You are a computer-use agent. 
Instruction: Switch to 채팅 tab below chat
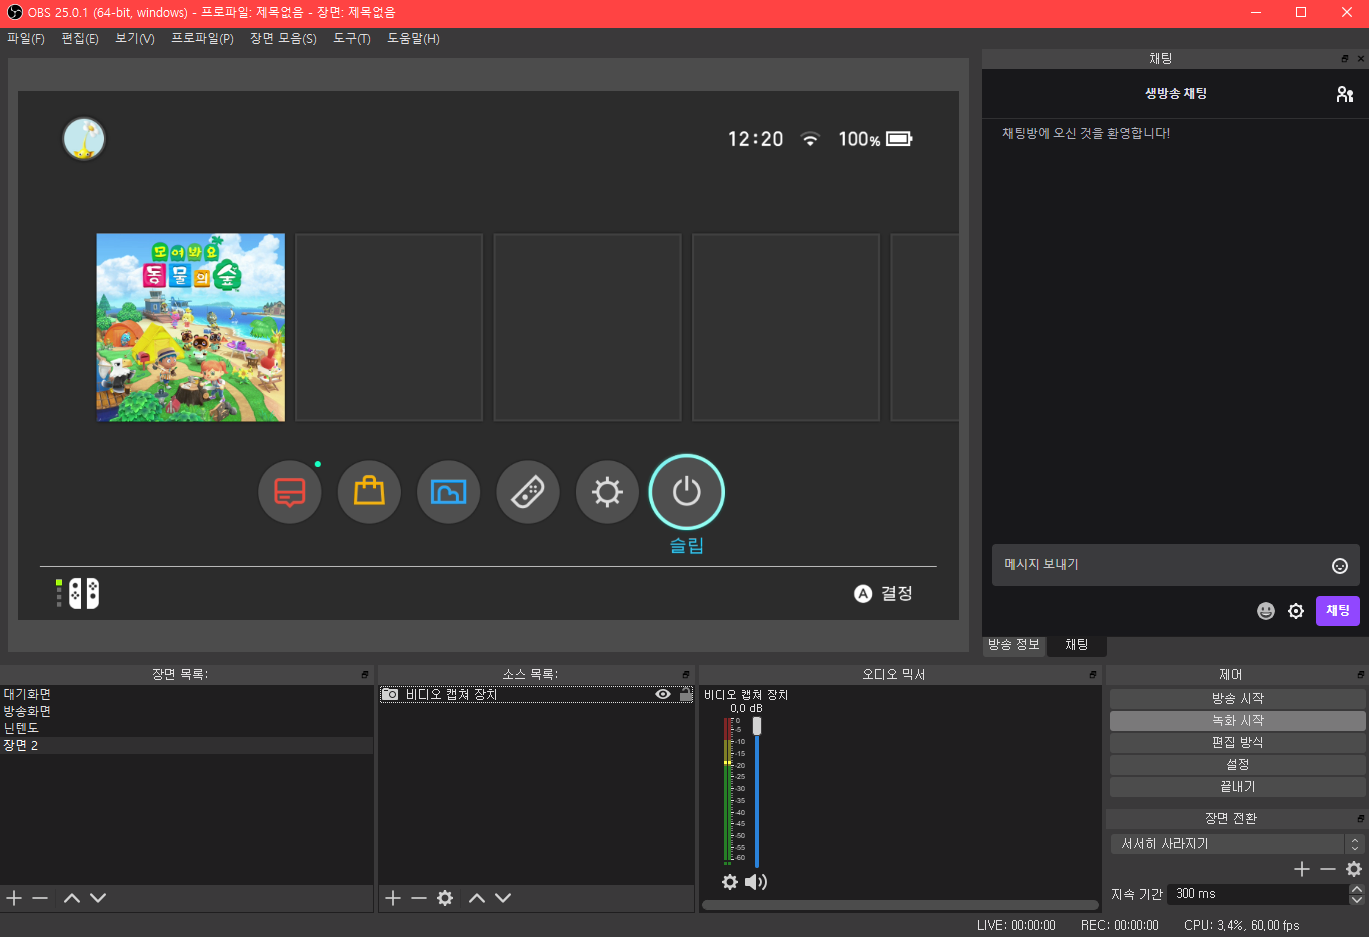pos(1077,645)
